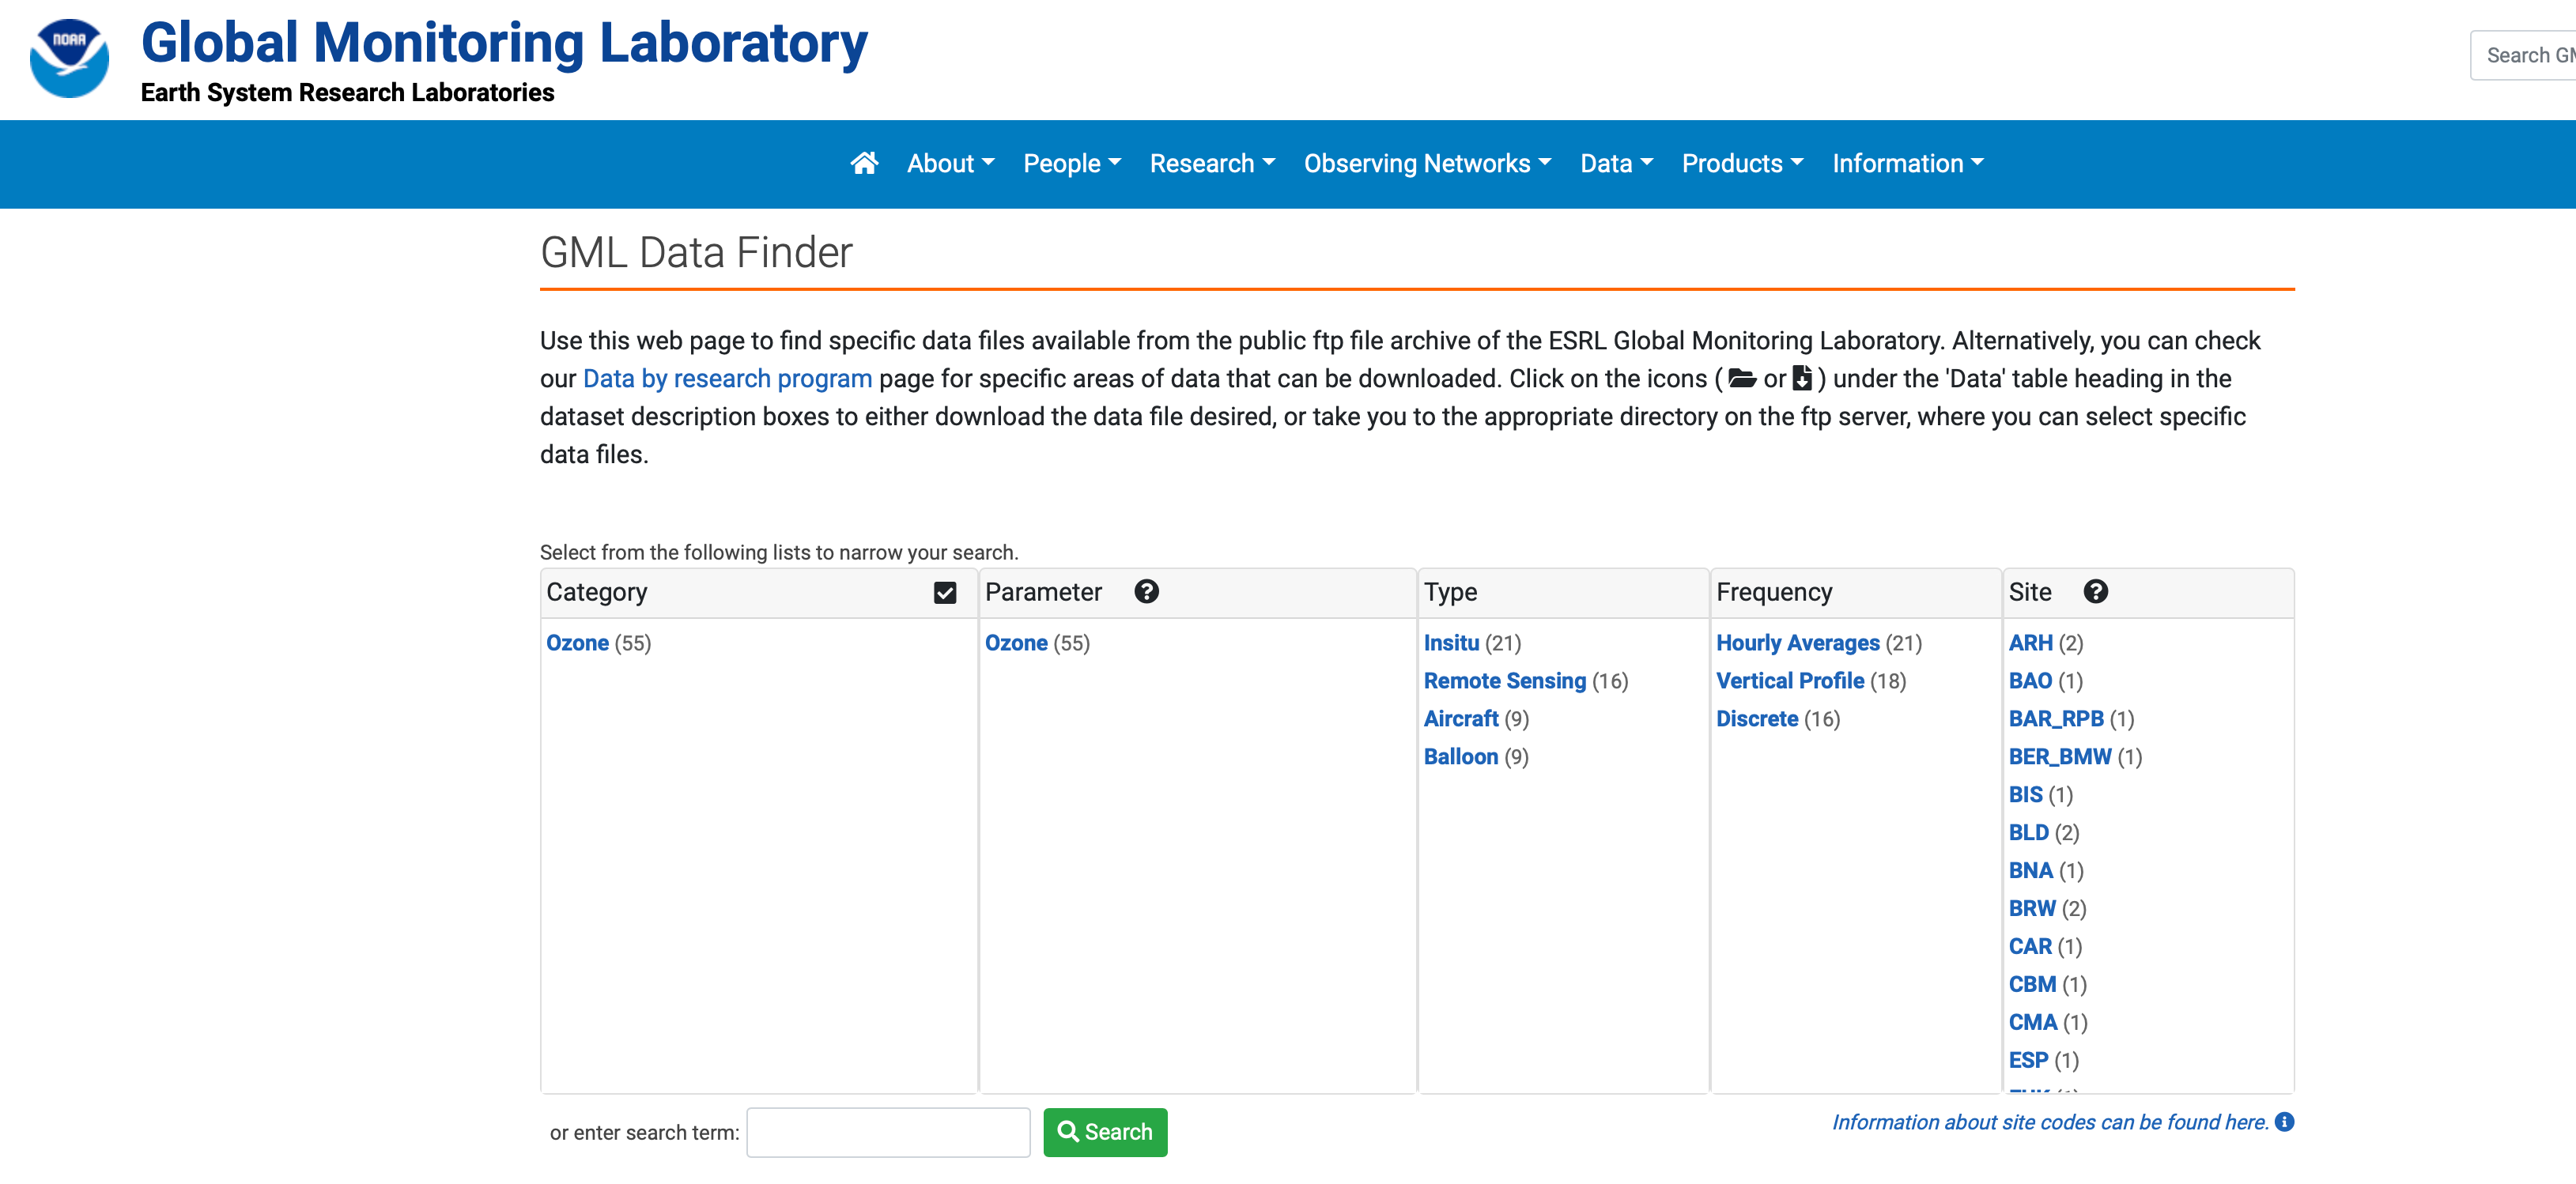
Task: Open the Observing Networks dropdown
Action: (x=1426, y=163)
